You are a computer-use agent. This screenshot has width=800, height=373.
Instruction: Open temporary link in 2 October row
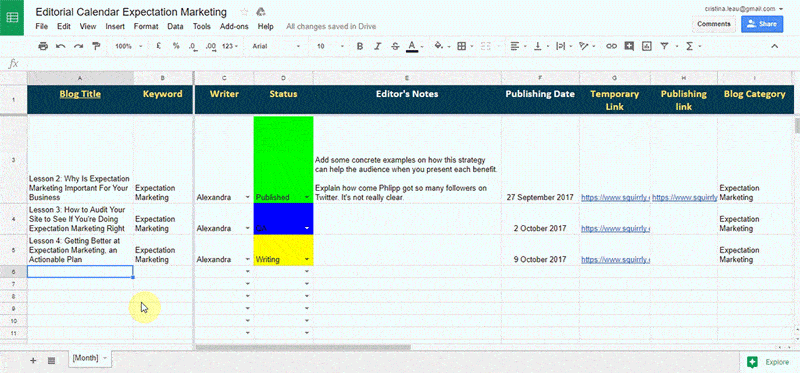click(x=615, y=229)
